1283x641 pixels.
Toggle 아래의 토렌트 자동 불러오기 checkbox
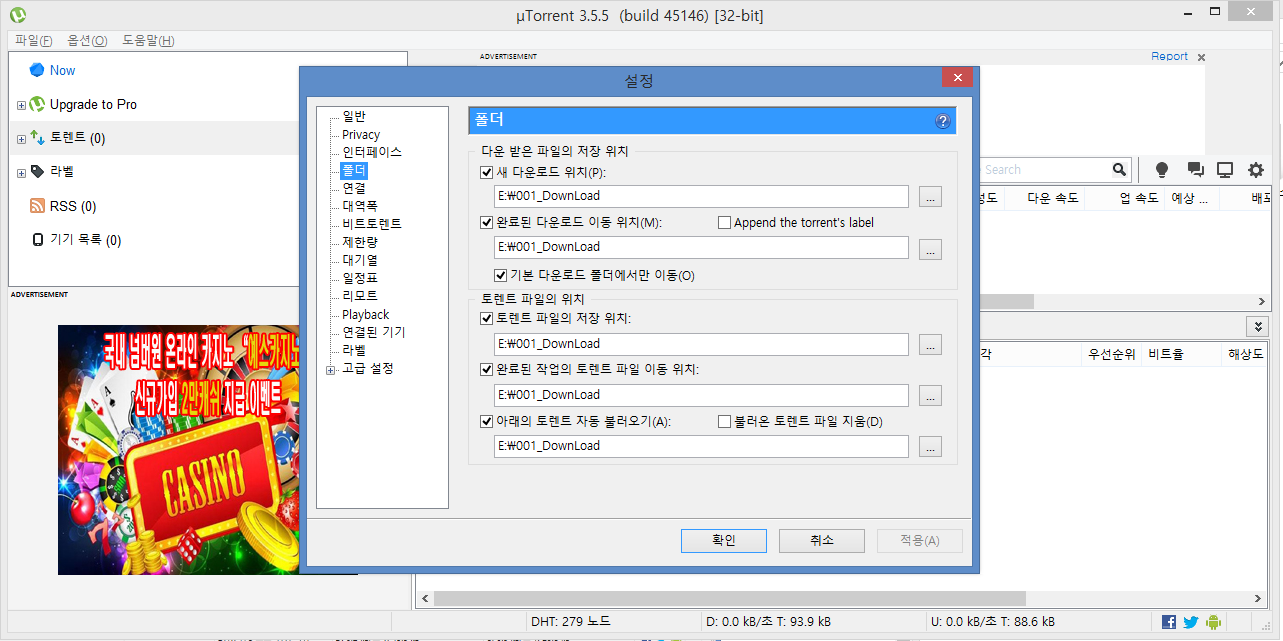(487, 421)
